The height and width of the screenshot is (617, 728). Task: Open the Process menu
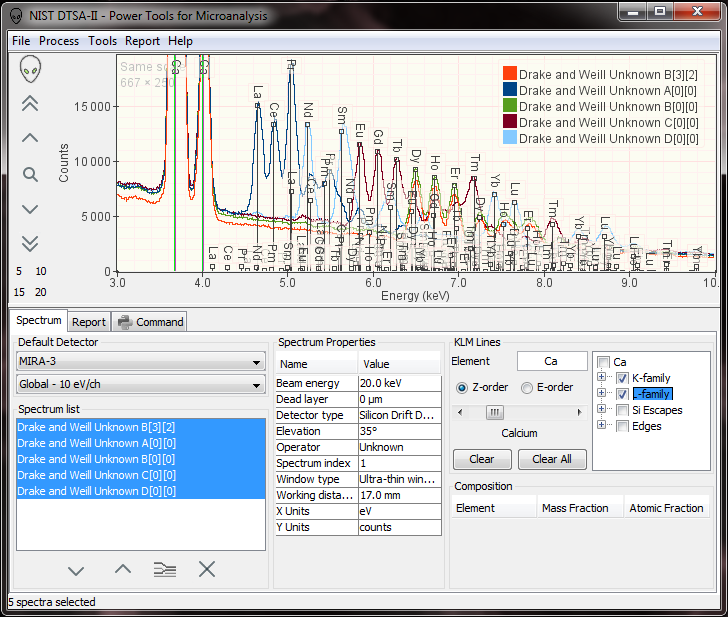tap(59, 41)
